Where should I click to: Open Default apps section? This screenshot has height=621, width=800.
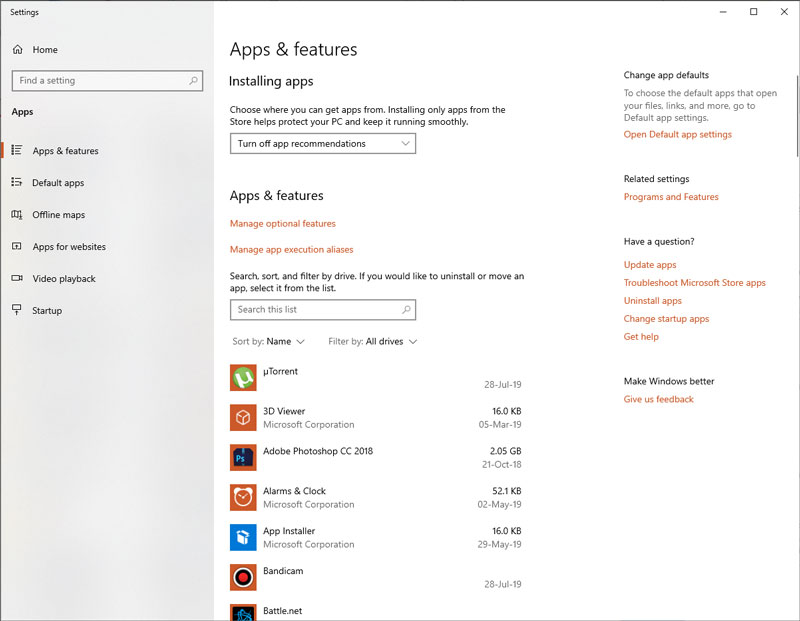click(58, 183)
